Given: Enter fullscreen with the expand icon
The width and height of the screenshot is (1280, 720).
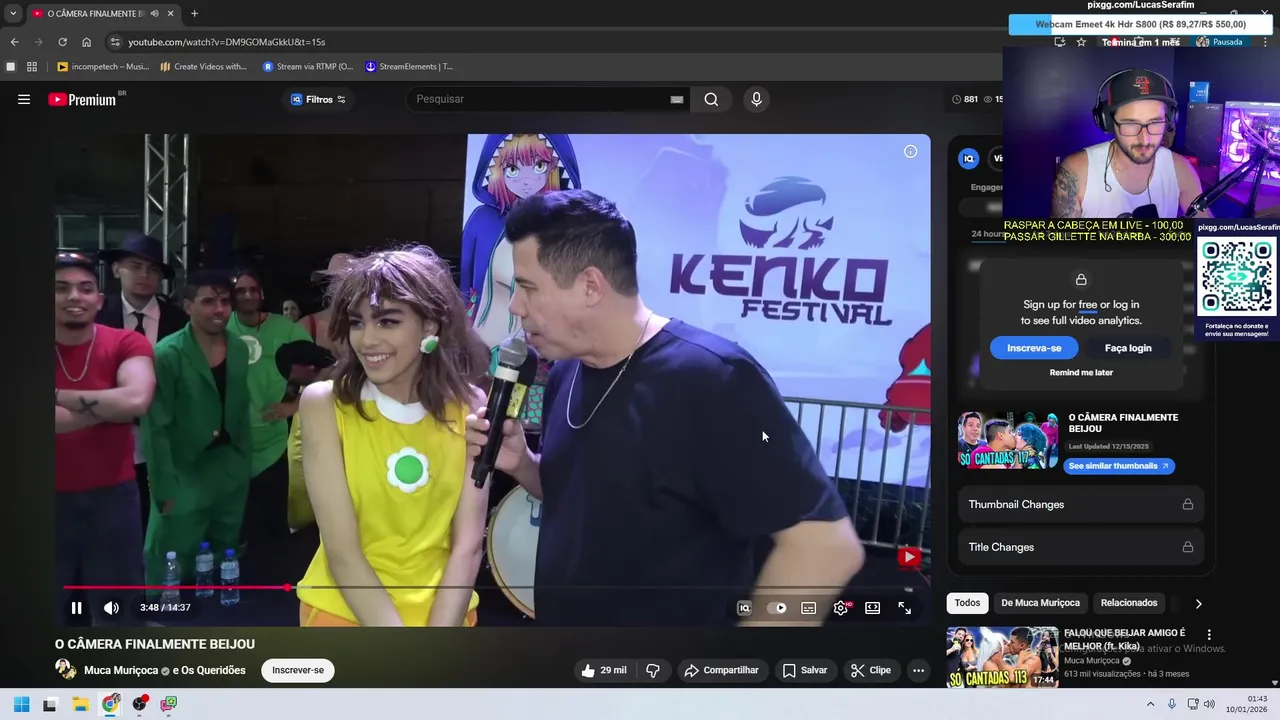Looking at the screenshot, I should click(x=905, y=608).
